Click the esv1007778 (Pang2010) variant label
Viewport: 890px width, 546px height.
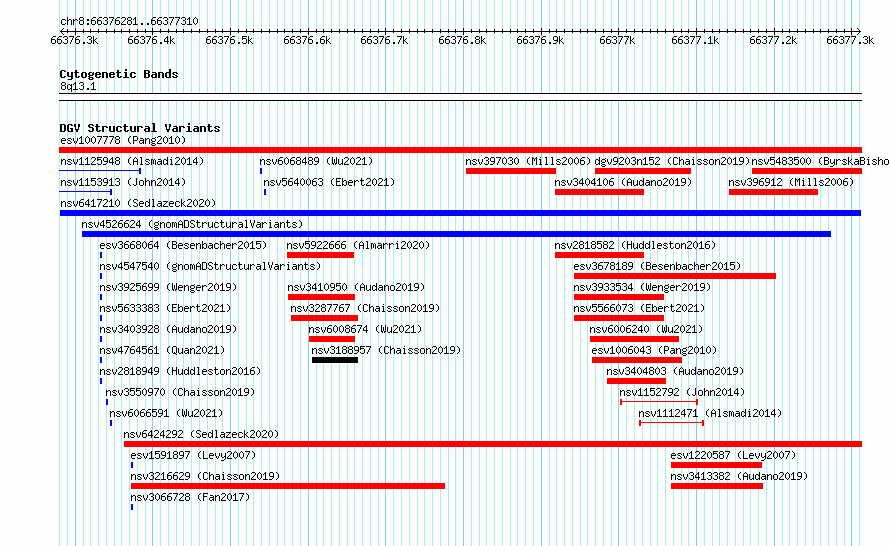click(123, 140)
